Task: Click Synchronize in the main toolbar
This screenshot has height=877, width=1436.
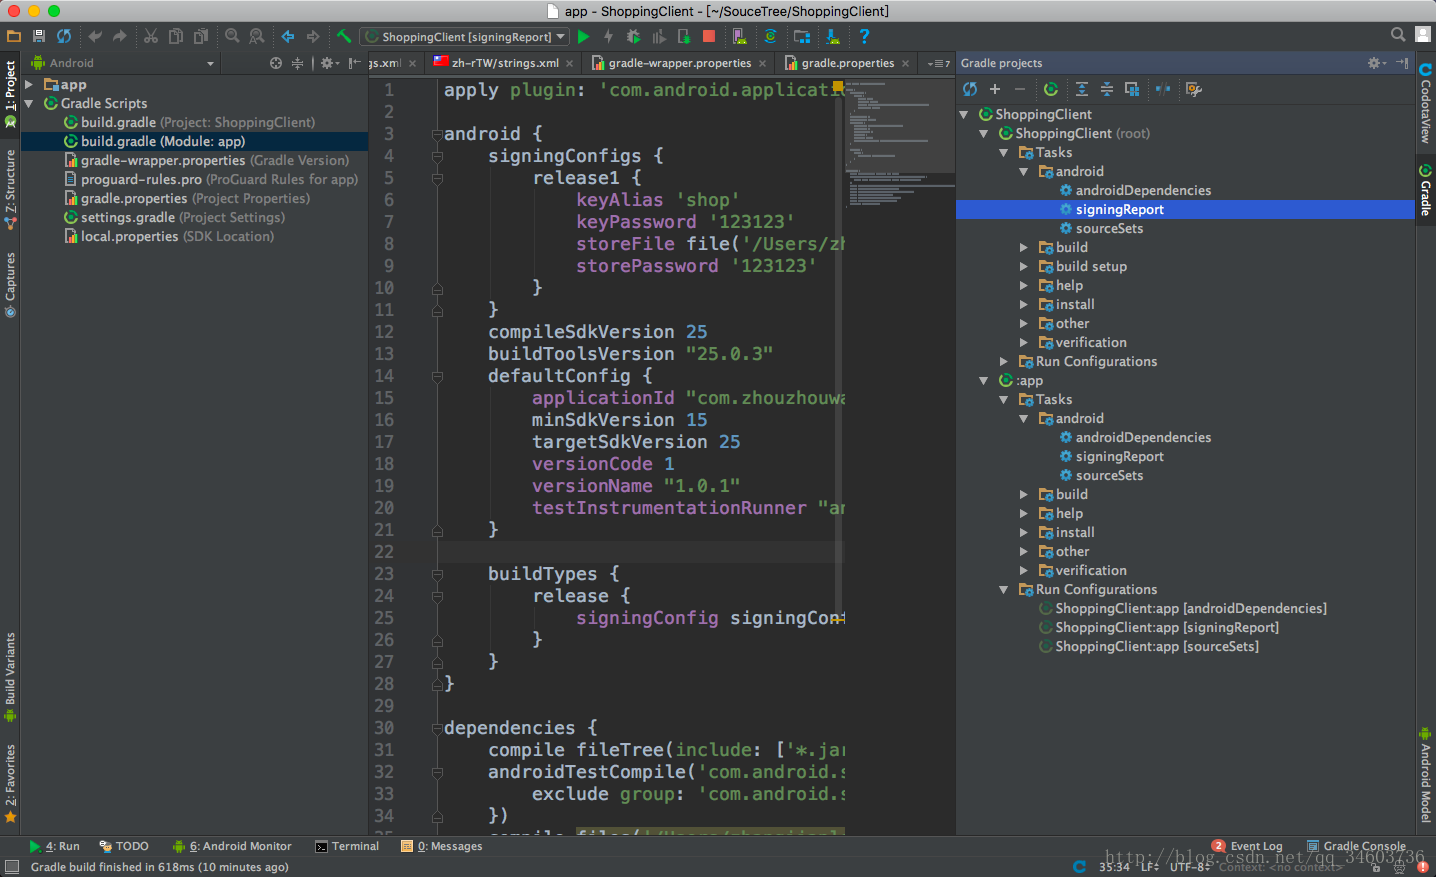Action: click(64, 36)
